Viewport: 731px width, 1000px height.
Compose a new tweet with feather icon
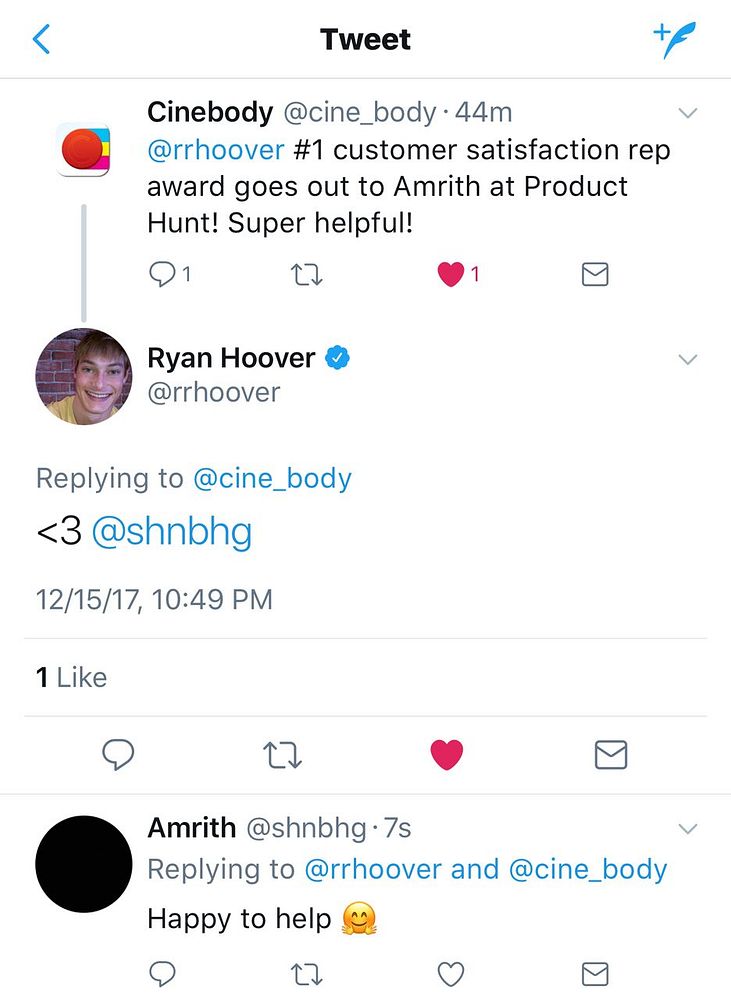pyautogui.click(x=674, y=39)
